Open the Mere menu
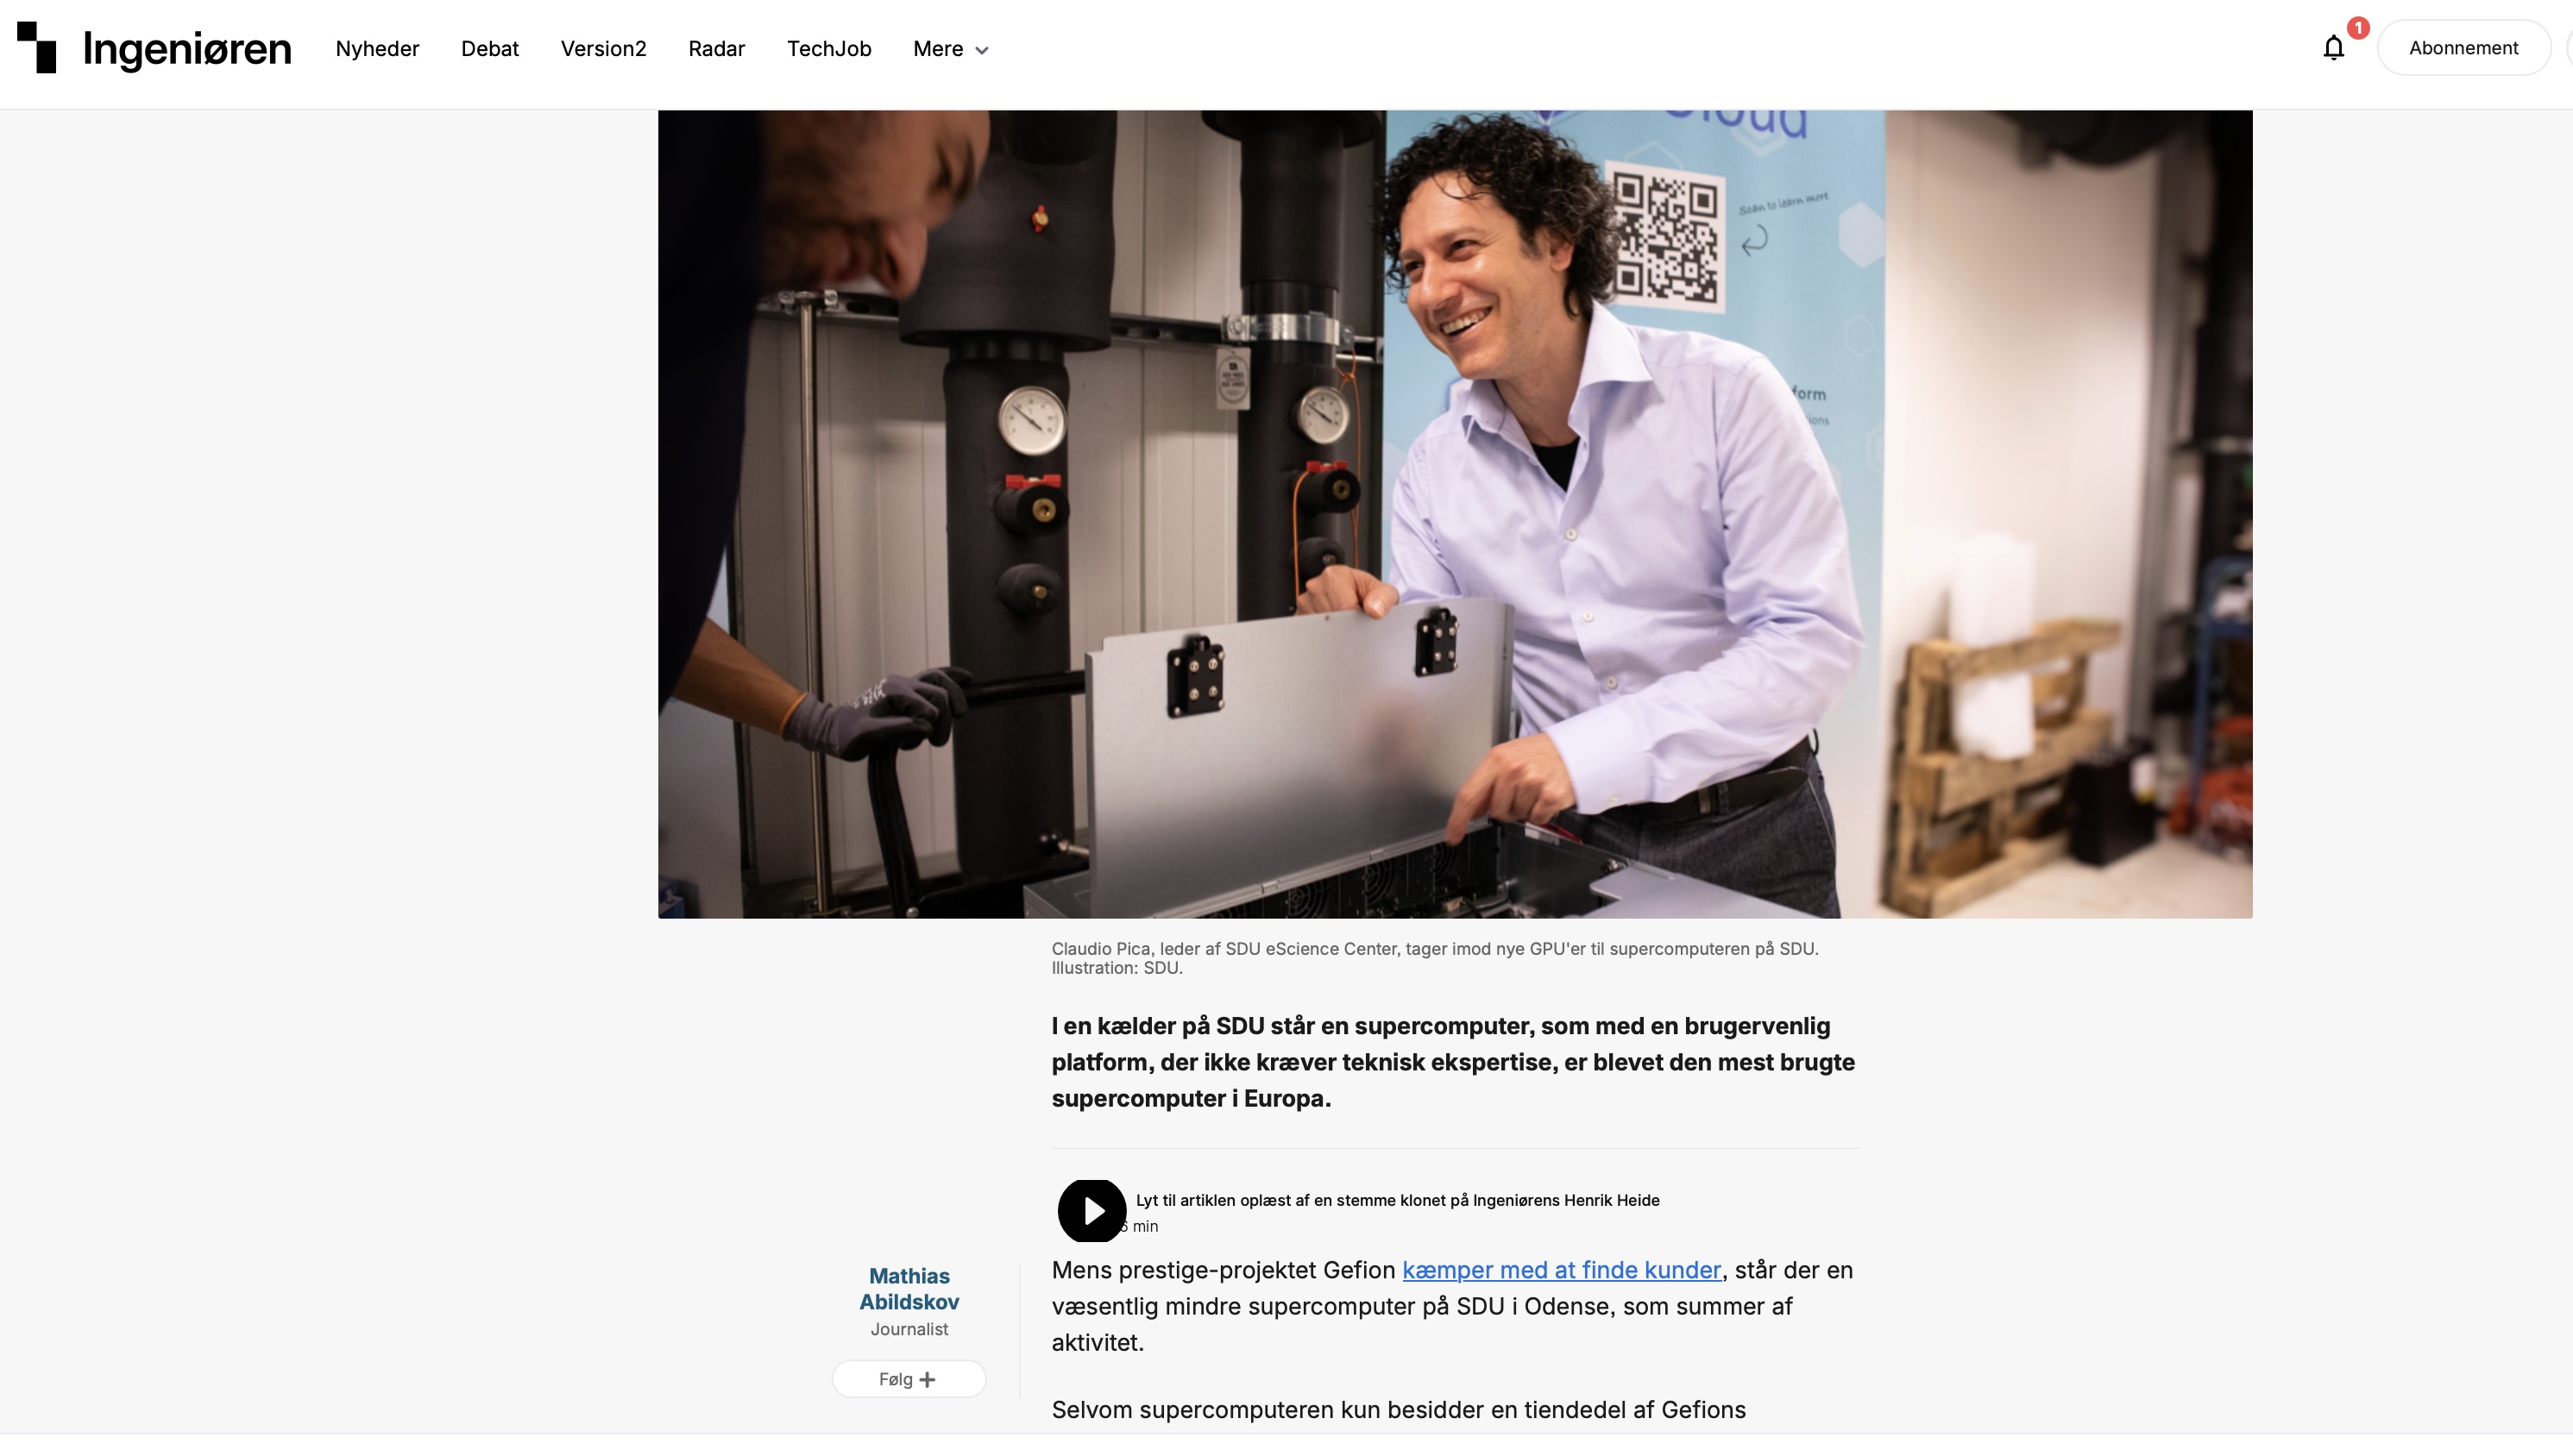 (x=950, y=49)
